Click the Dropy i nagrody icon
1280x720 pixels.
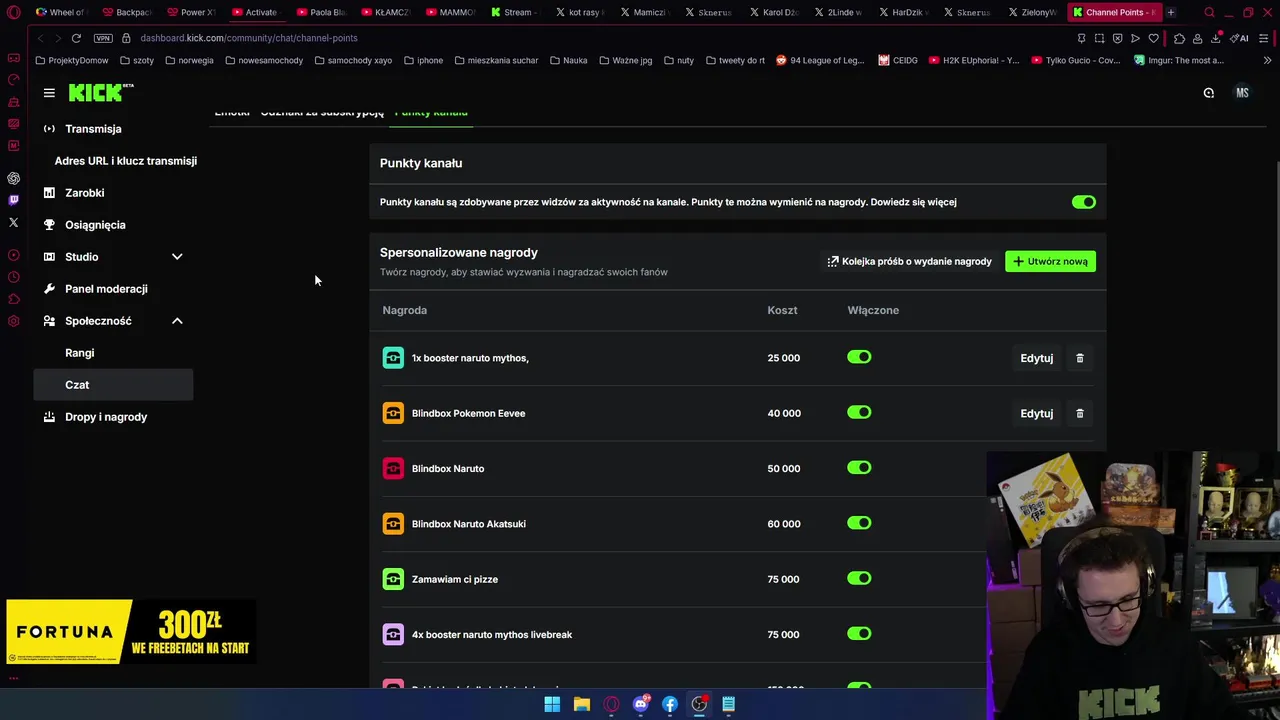(49, 417)
